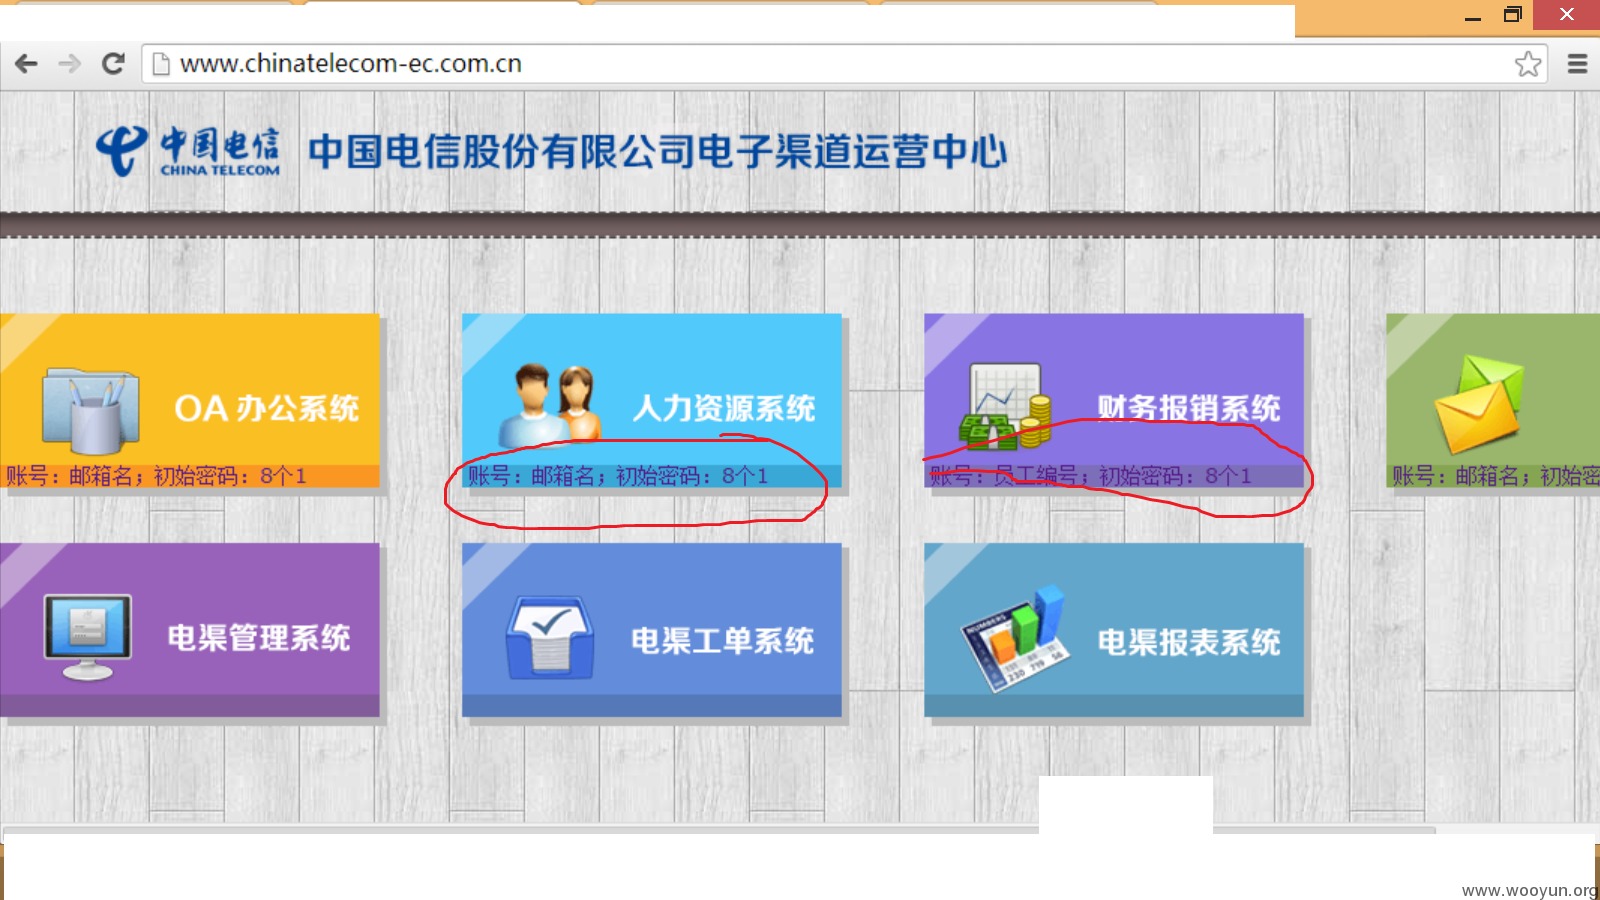1600x900 pixels.
Task: Open the OA 办公系统 tile
Action: point(190,401)
